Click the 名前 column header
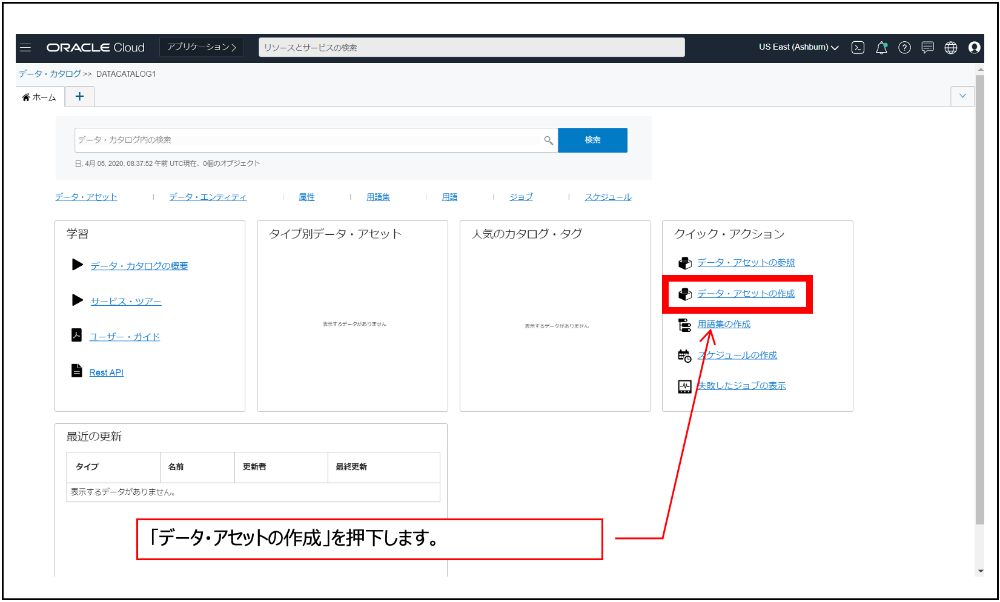 click(x=198, y=467)
